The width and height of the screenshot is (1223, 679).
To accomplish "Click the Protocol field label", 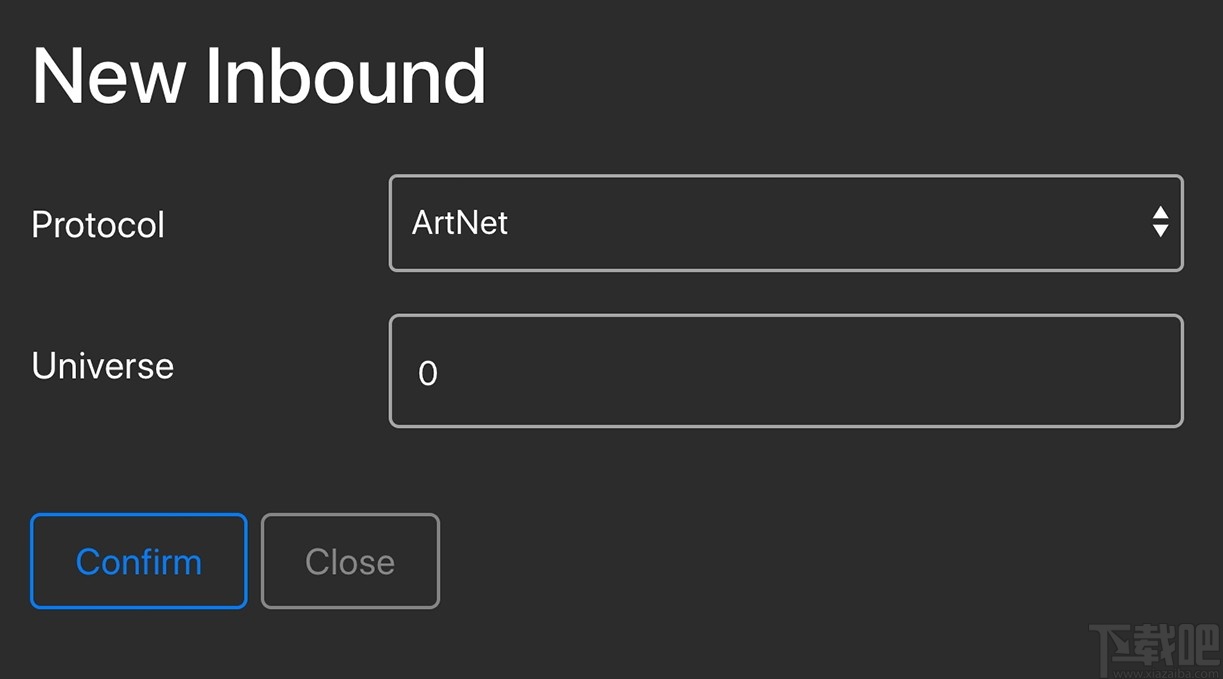I will pos(98,225).
